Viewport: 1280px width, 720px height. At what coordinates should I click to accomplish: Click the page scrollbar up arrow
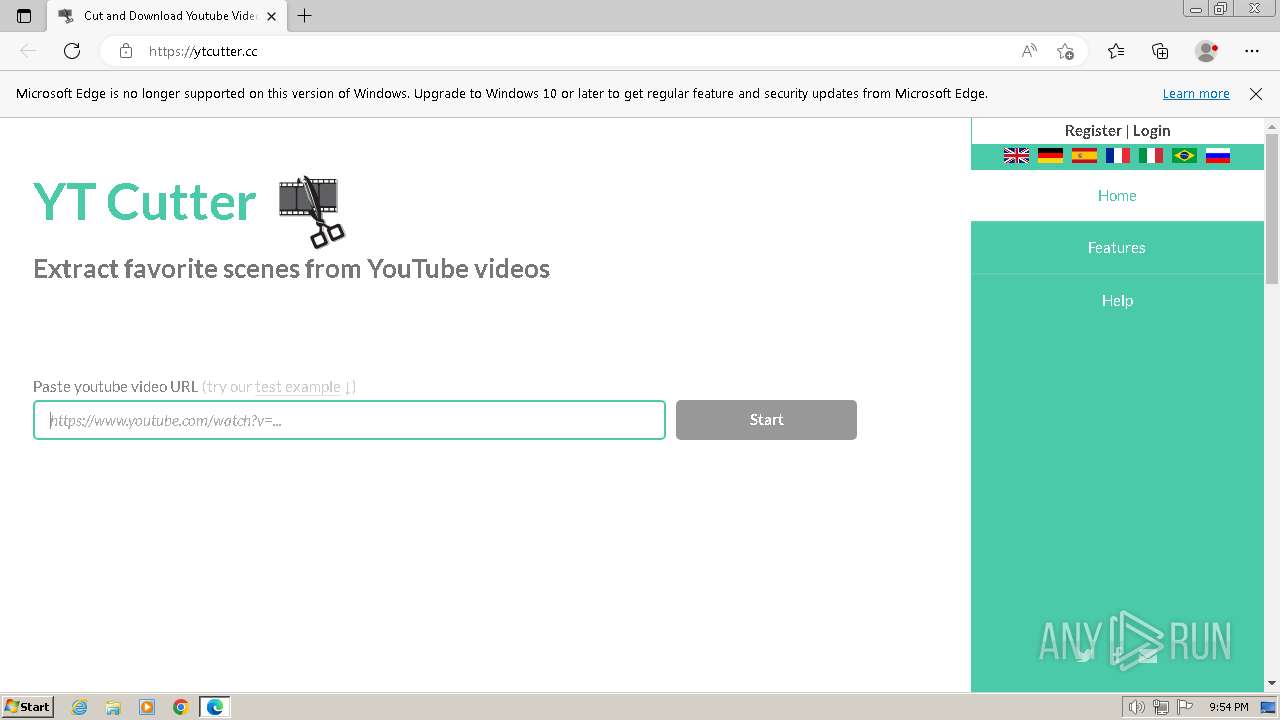[1272, 127]
